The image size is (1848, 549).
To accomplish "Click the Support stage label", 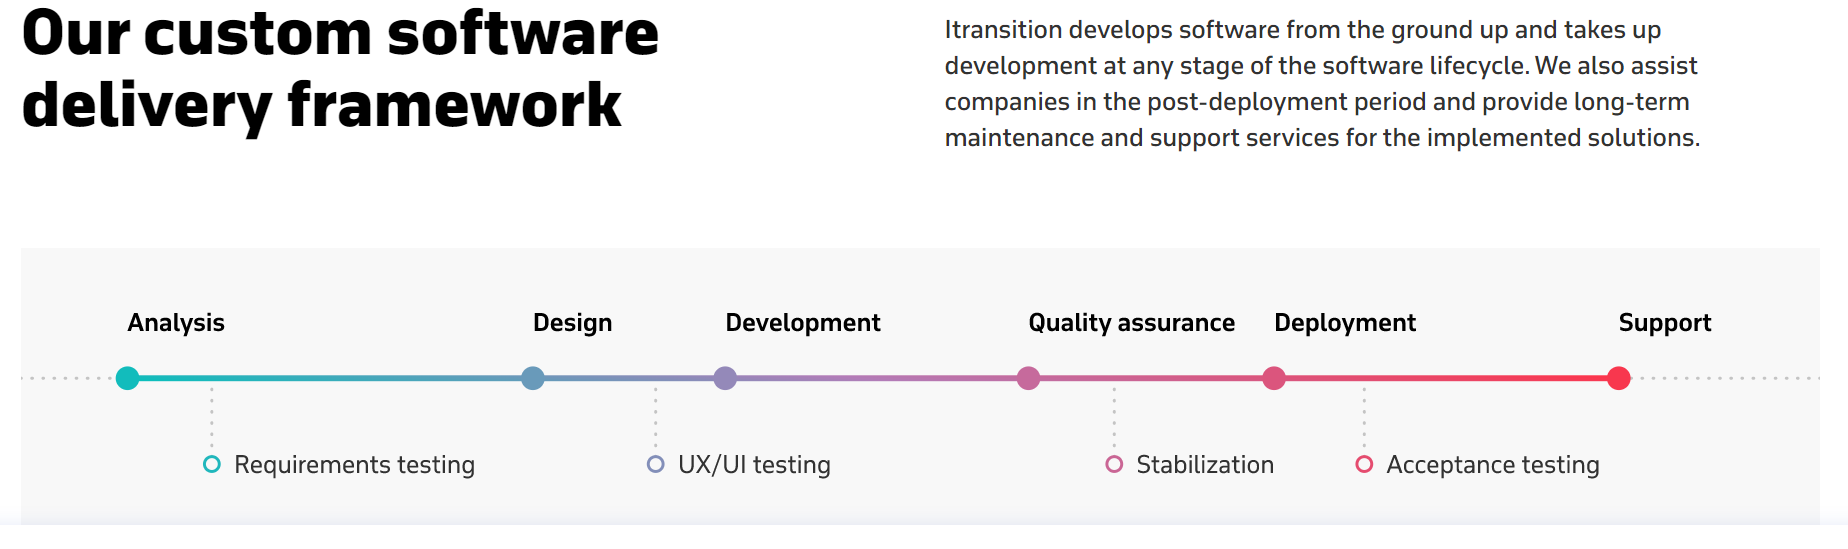I will [1665, 323].
